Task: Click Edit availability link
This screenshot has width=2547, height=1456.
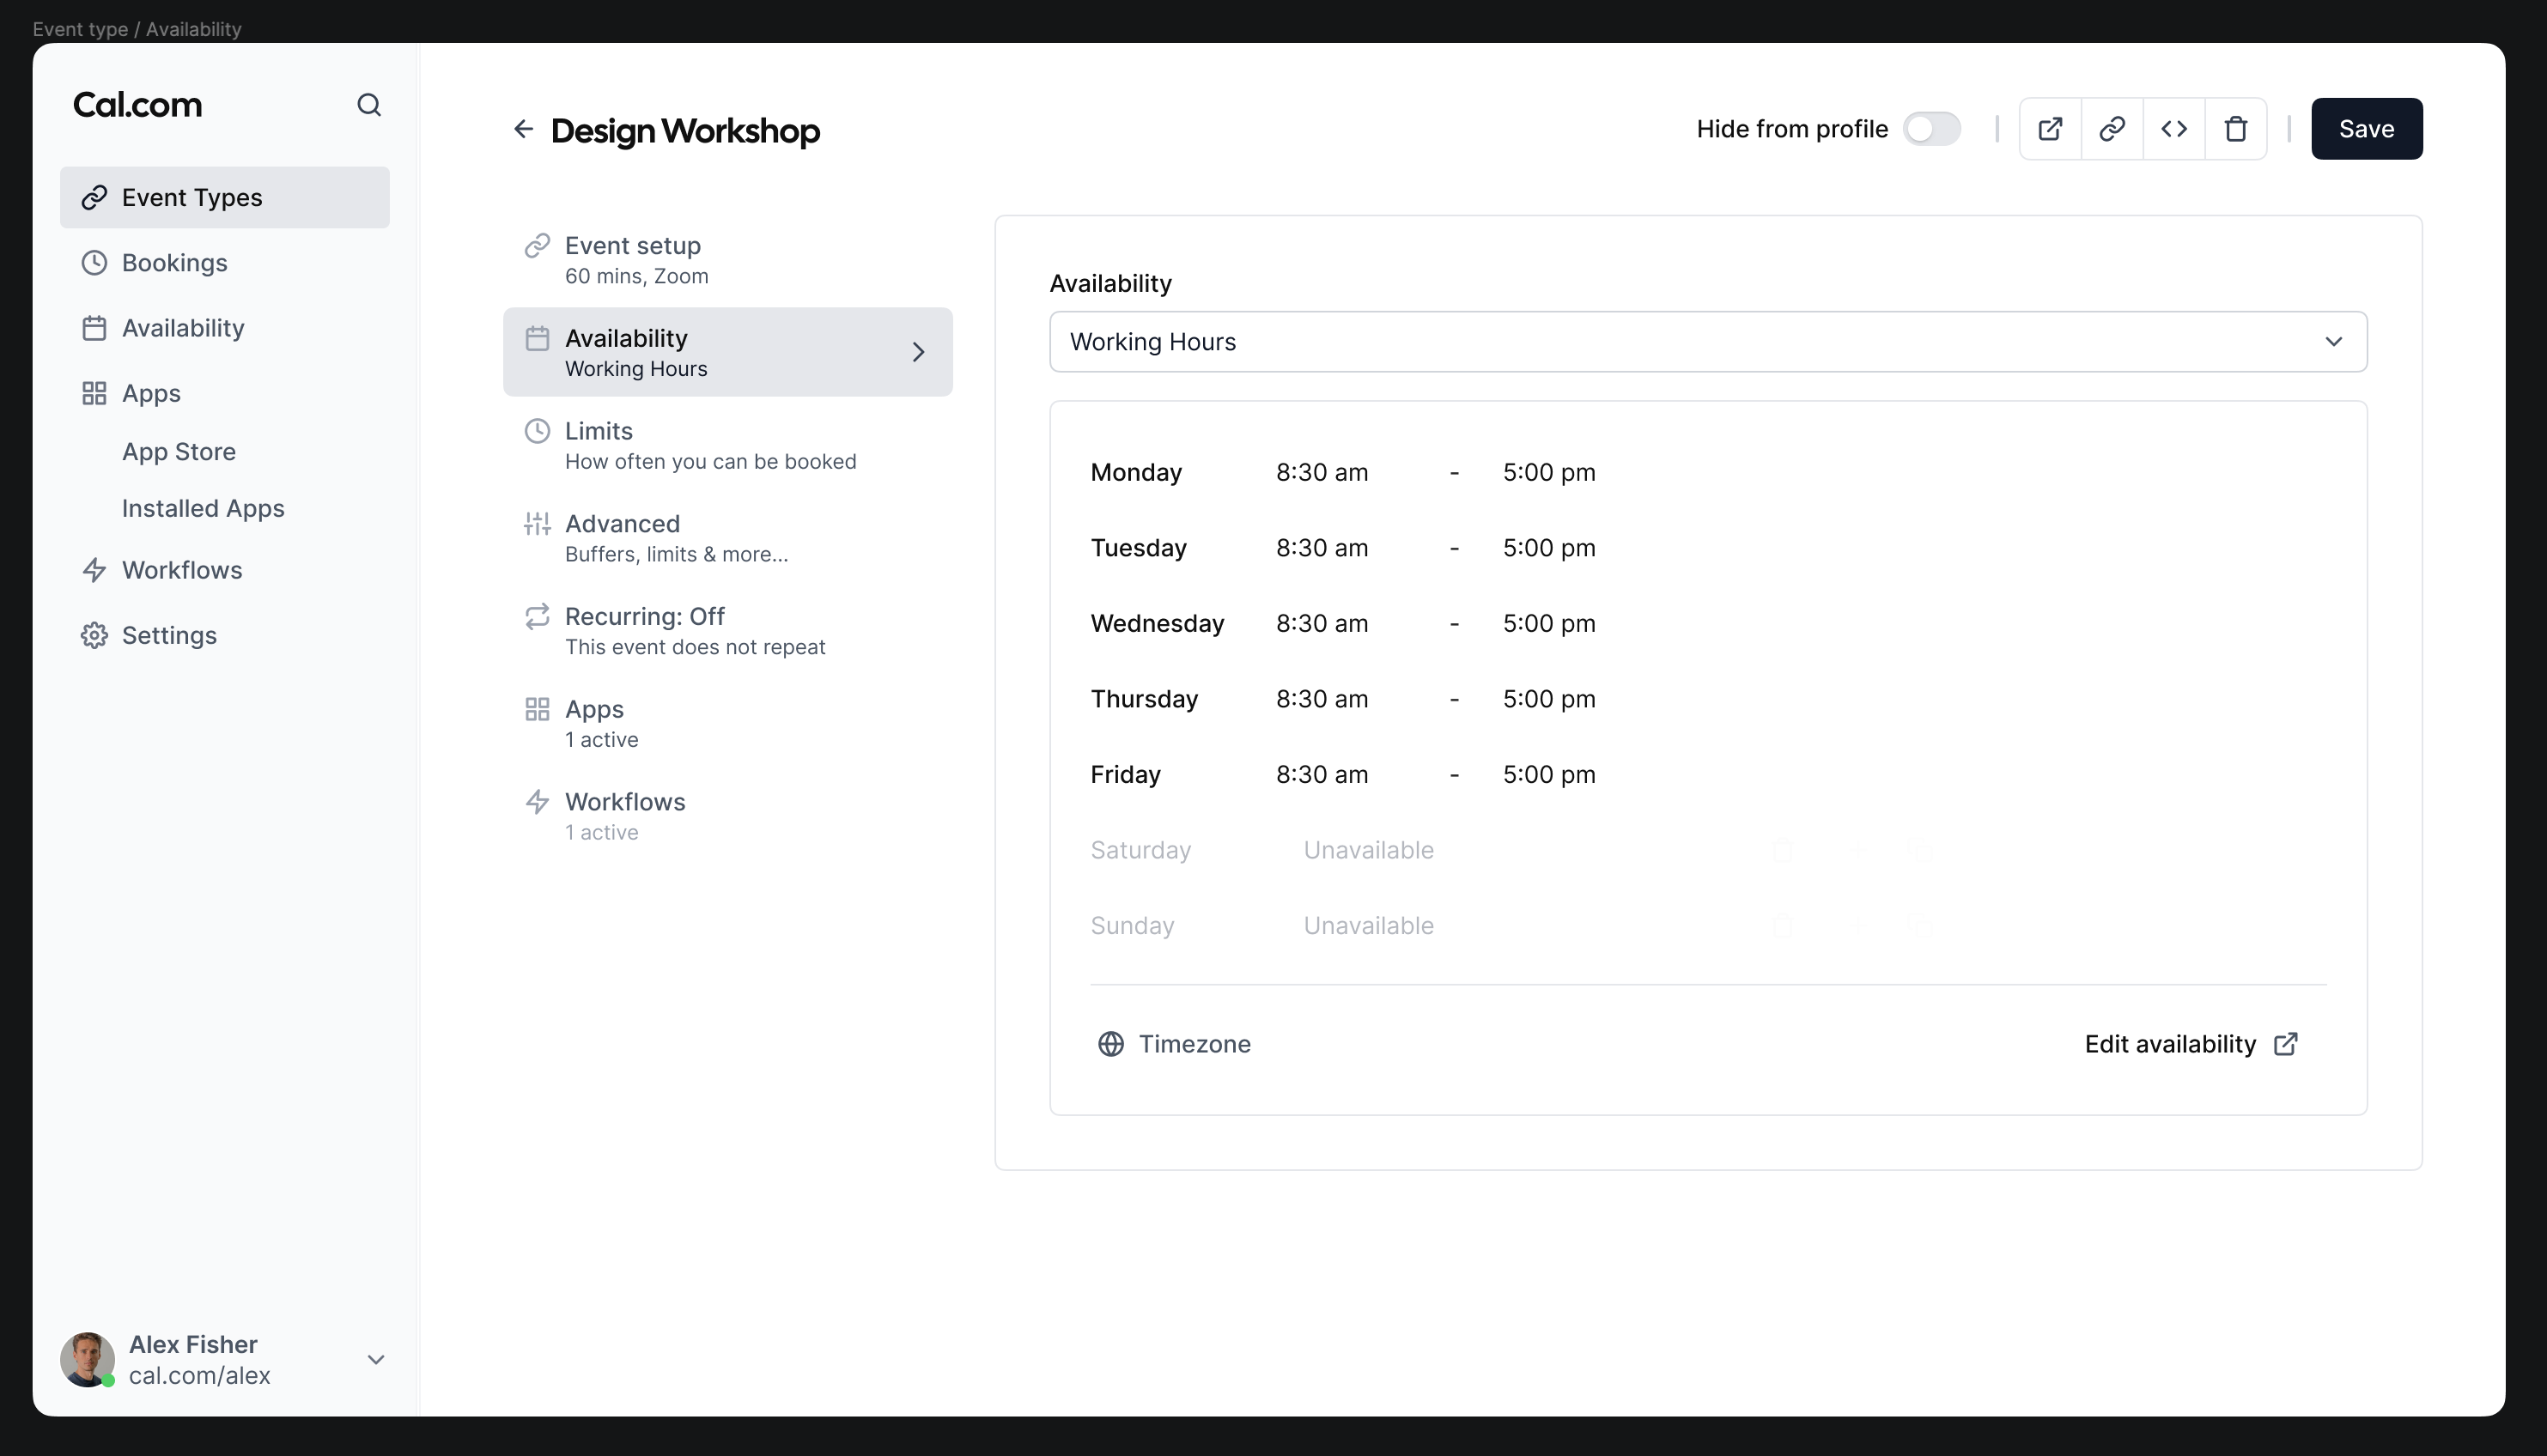Action: point(2190,1044)
